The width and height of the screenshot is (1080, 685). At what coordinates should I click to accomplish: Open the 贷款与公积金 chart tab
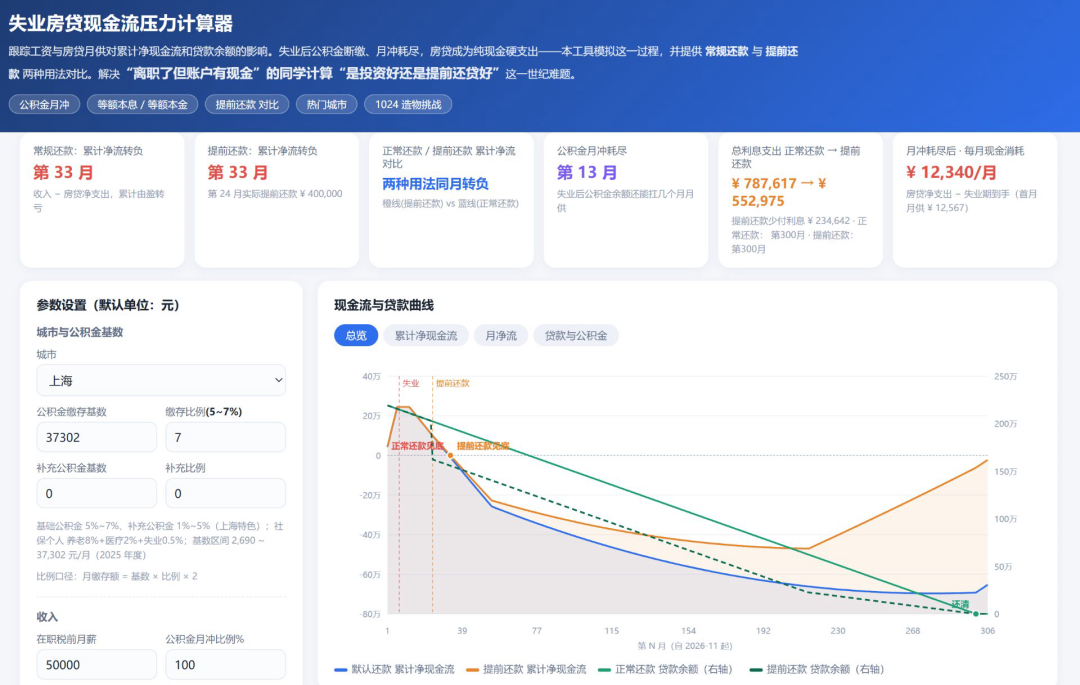point(576,335)
